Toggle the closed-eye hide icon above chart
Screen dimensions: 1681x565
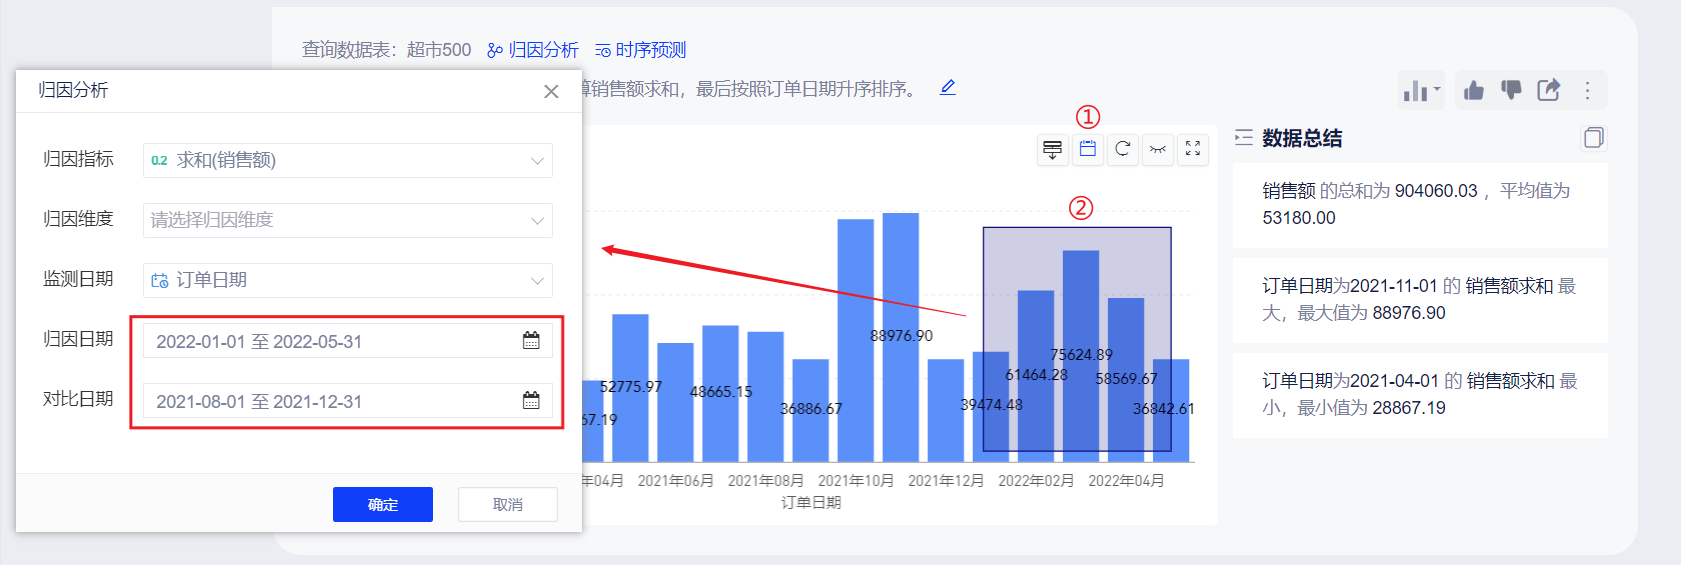[x=1158, y=149]
